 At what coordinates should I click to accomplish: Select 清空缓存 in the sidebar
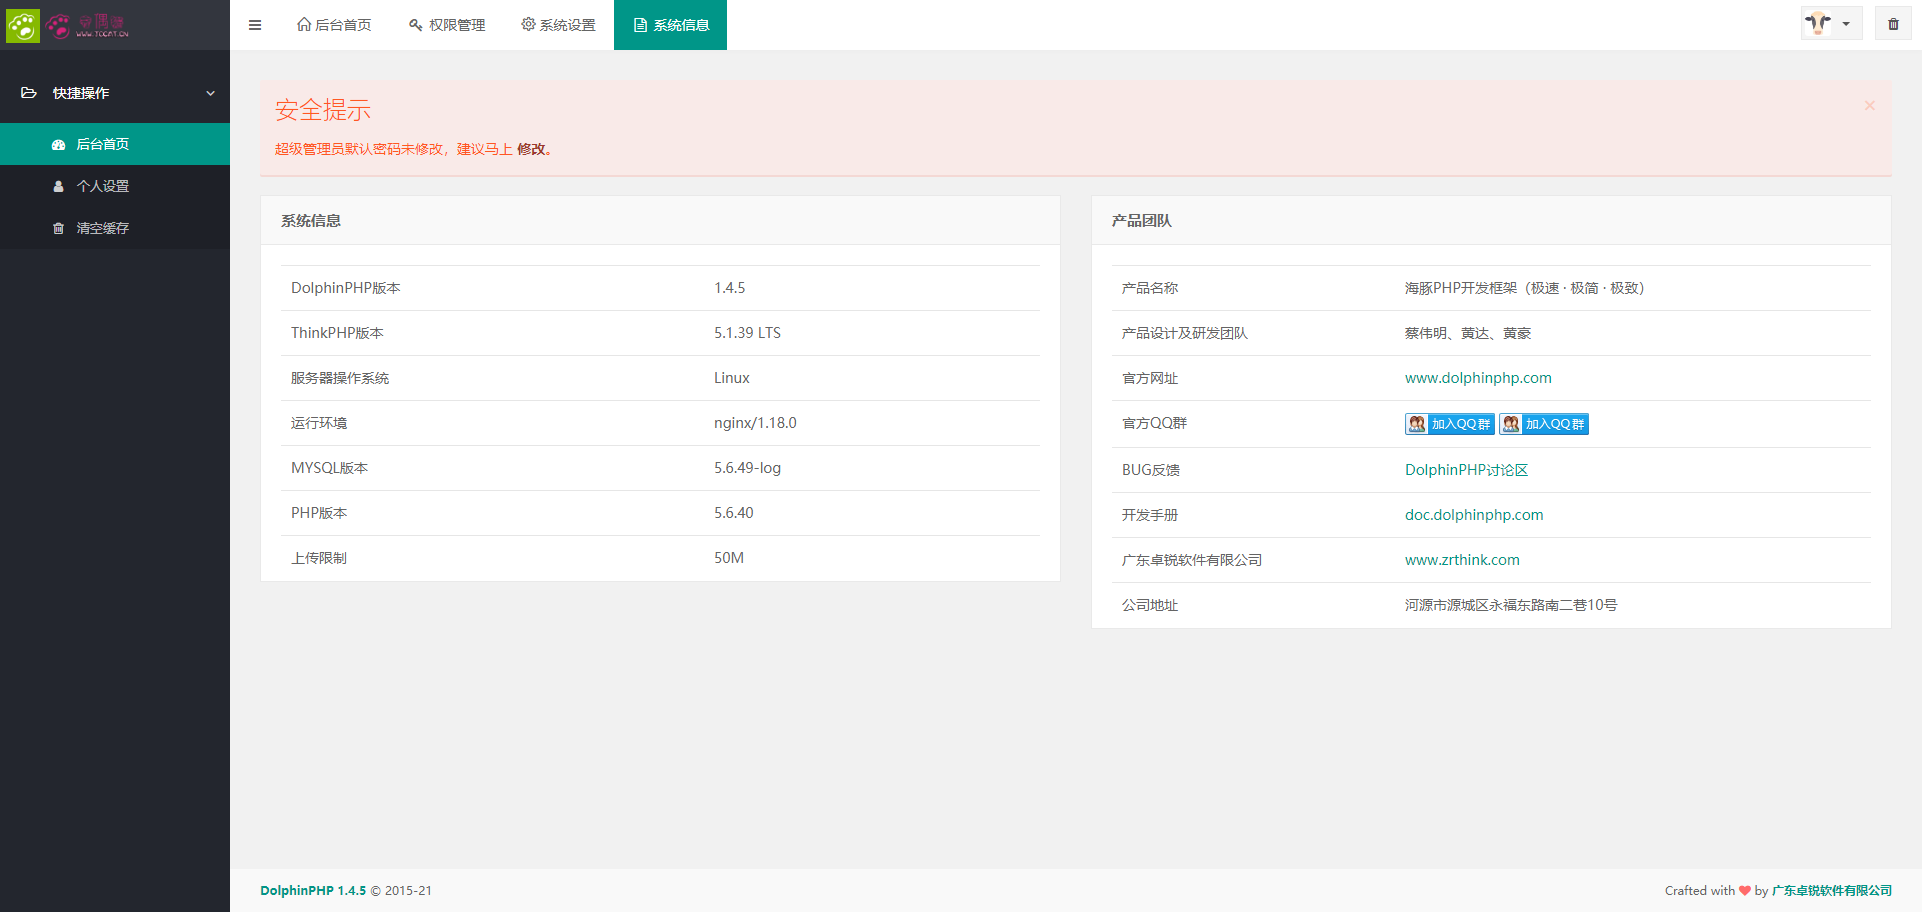115,228
